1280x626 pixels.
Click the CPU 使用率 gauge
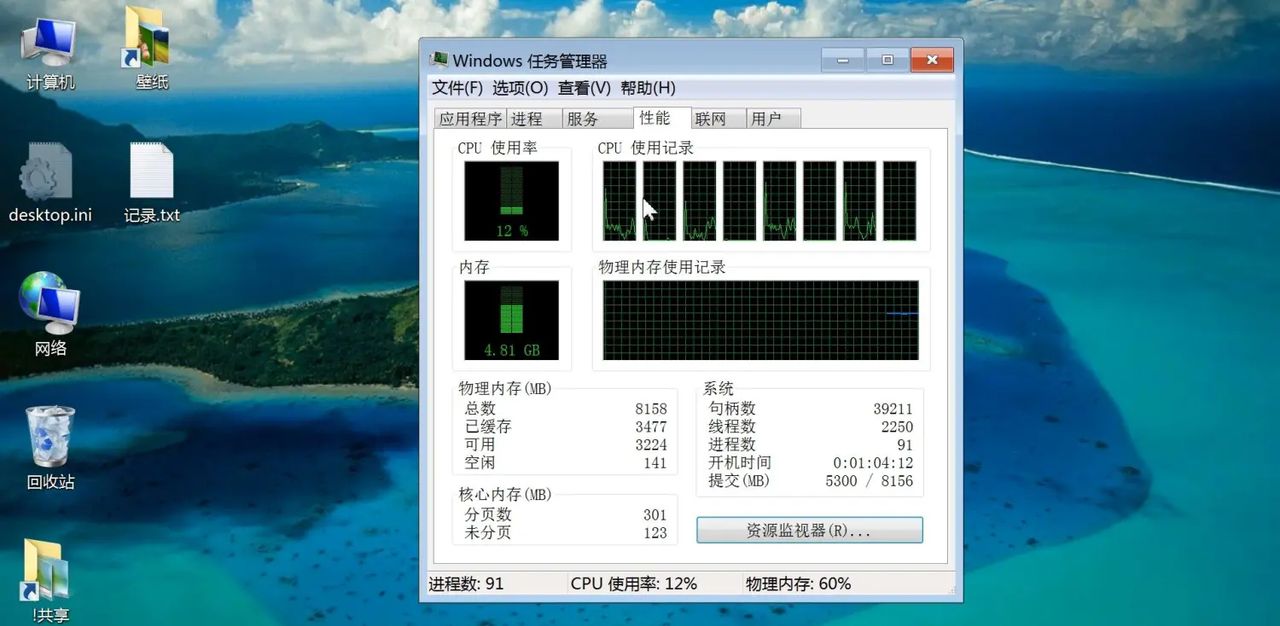510,200
